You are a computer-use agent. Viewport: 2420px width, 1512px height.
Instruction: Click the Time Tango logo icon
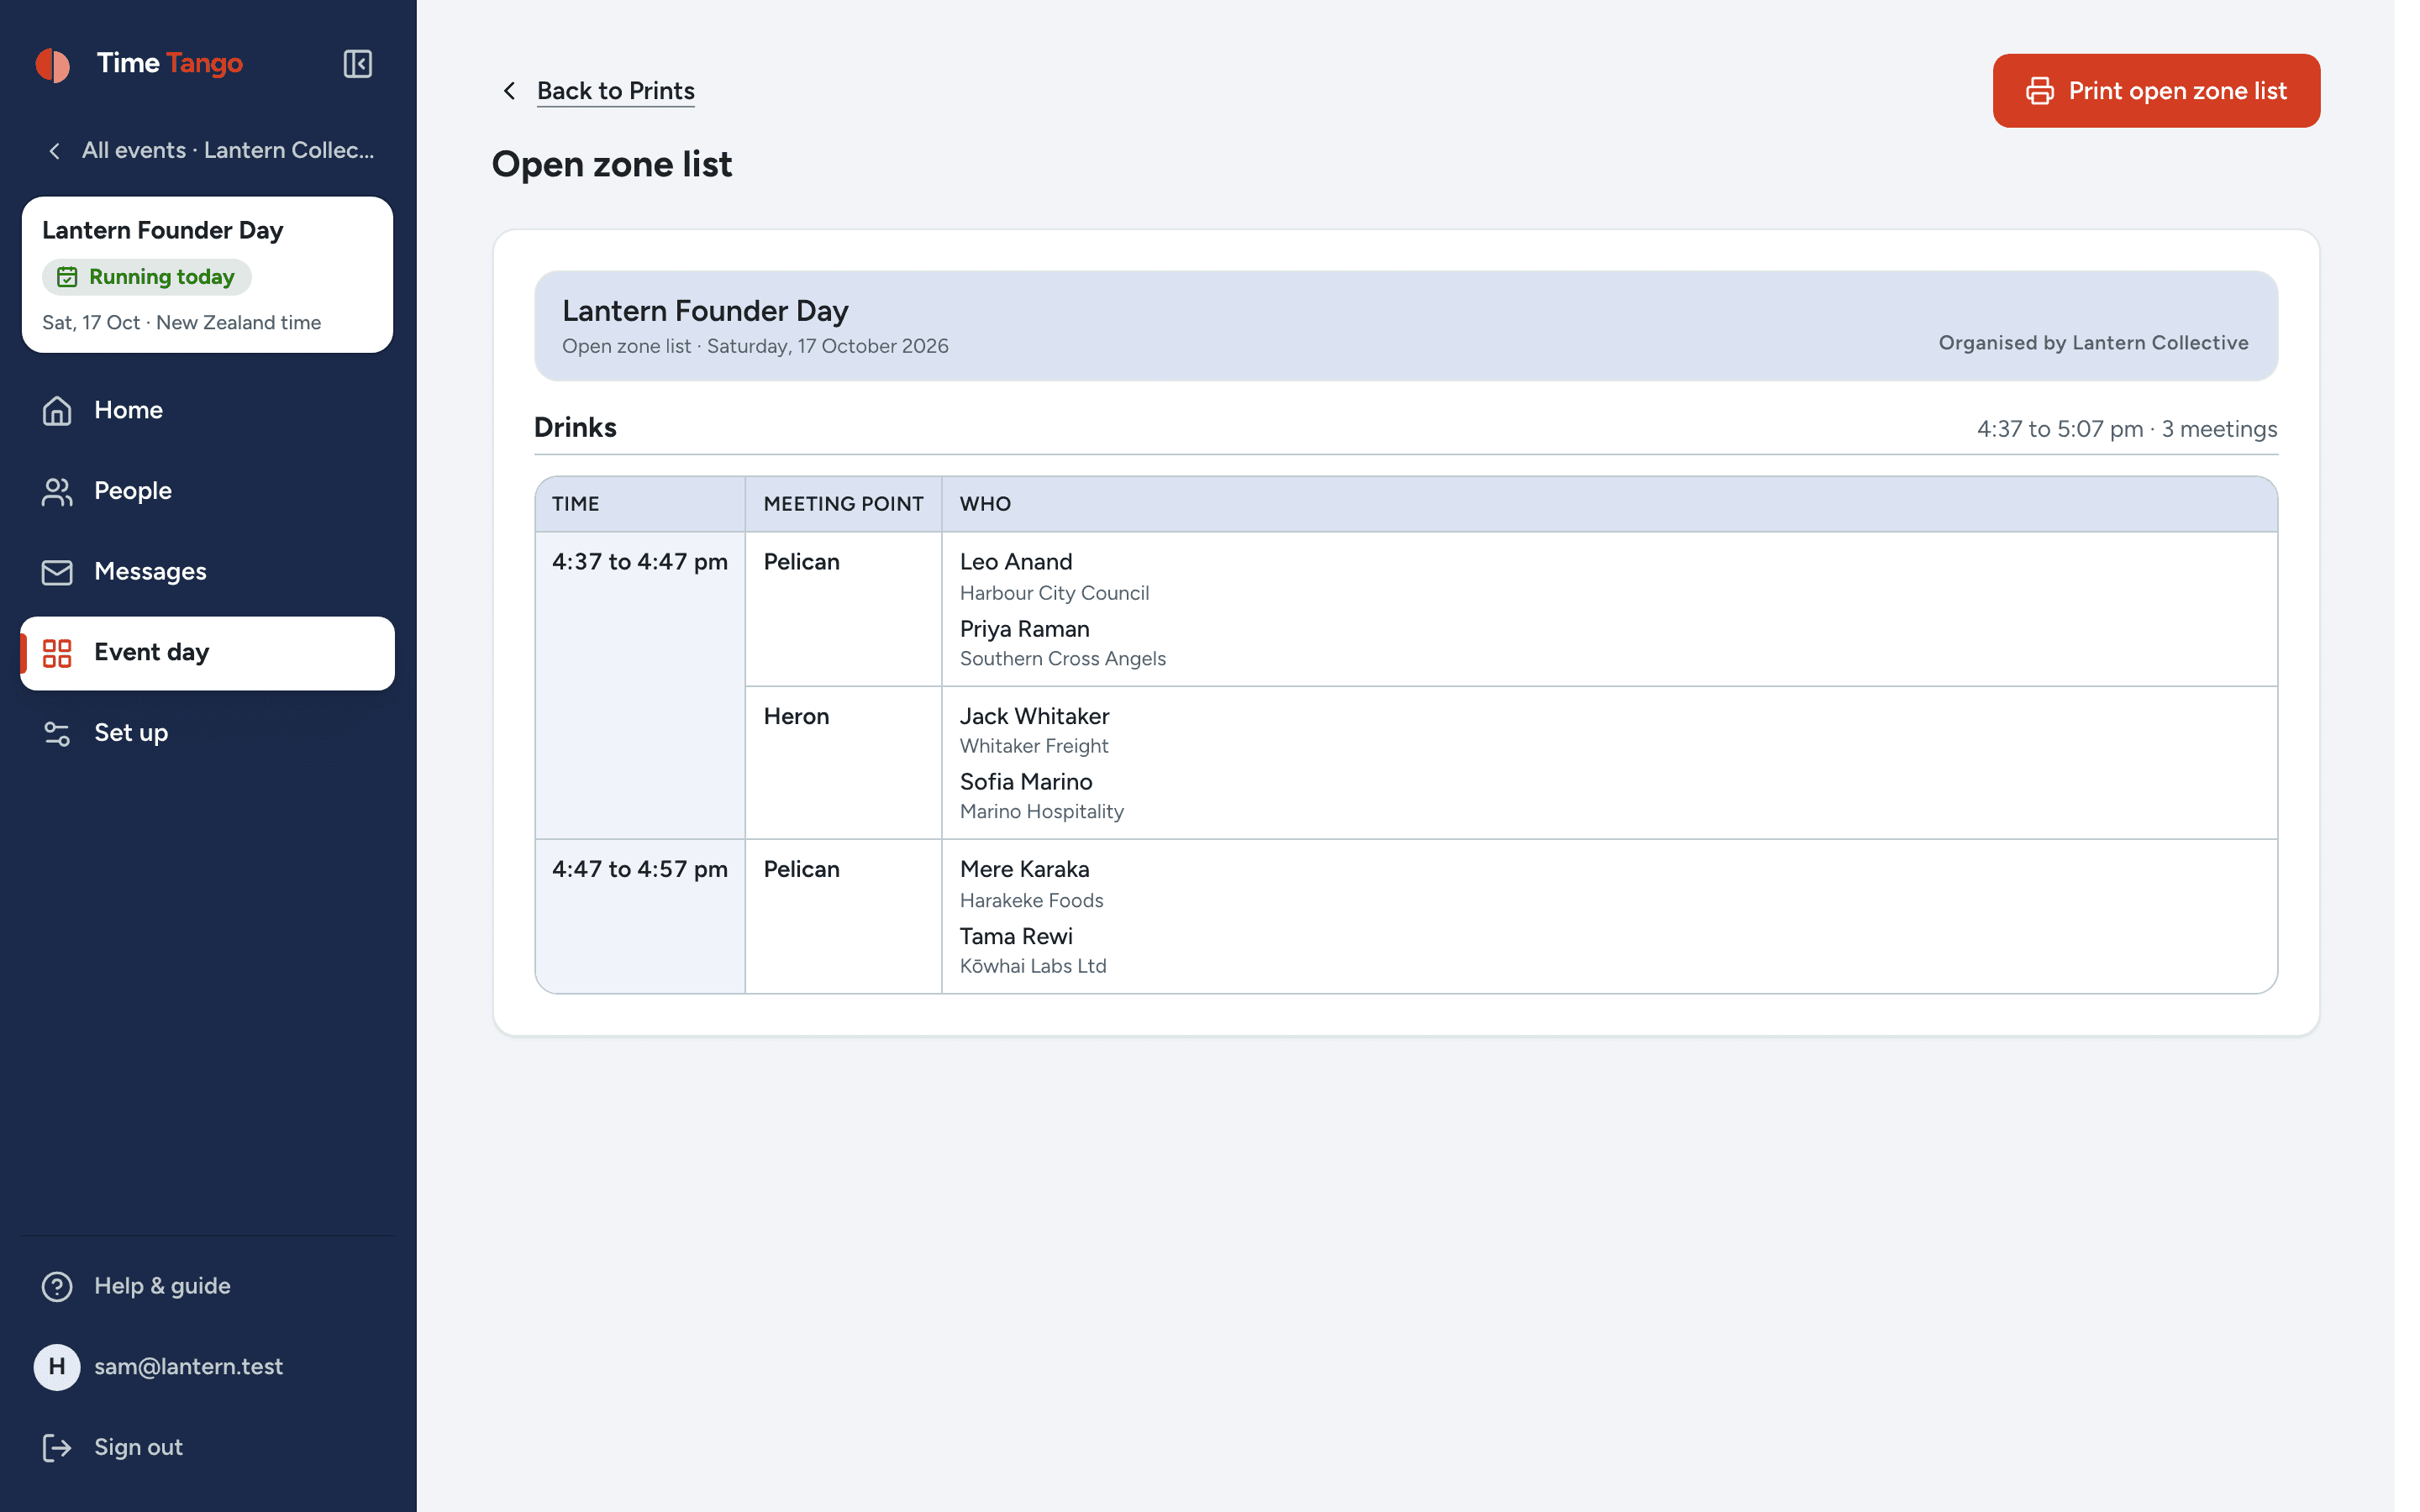pos(53,65)
